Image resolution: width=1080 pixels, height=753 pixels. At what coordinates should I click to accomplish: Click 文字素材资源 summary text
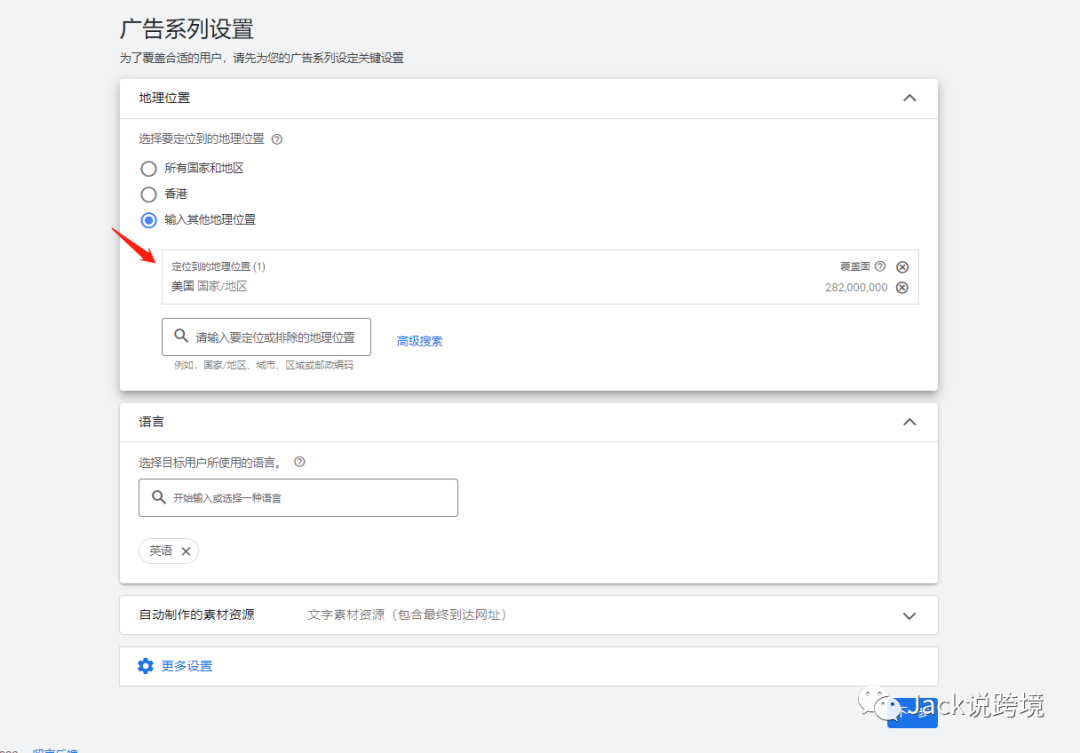pyautogui.click(x=407, y=615)
